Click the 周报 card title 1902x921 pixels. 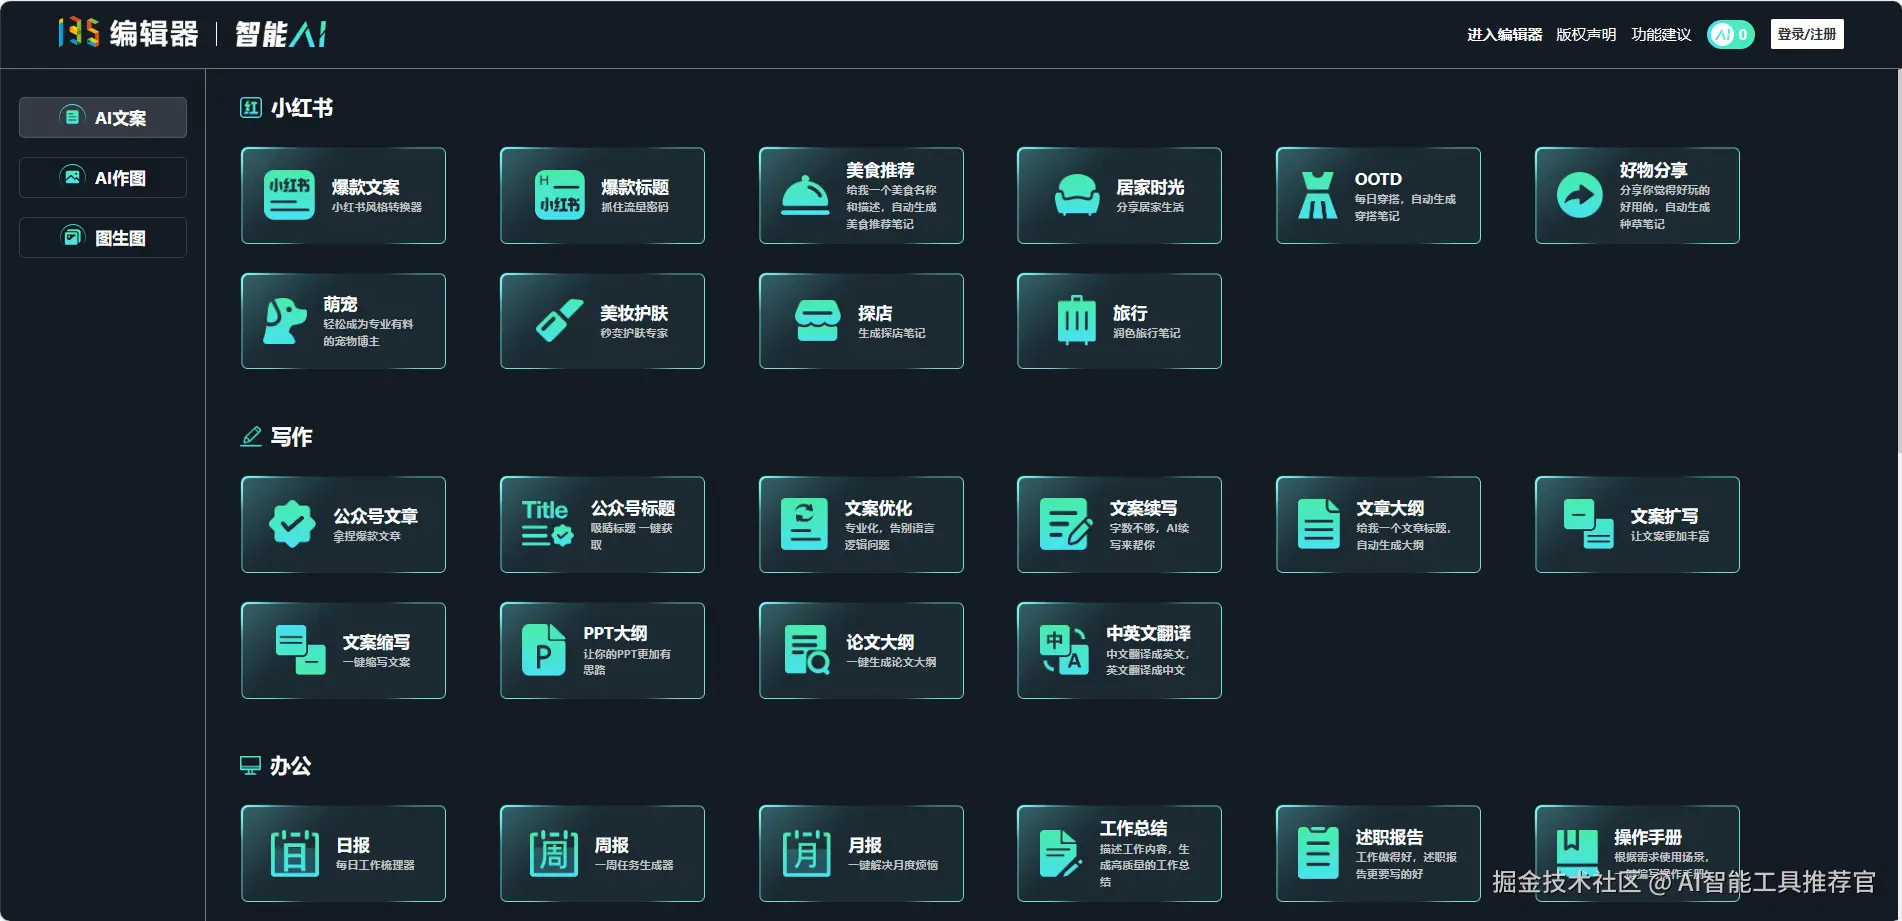coord(612,845)
